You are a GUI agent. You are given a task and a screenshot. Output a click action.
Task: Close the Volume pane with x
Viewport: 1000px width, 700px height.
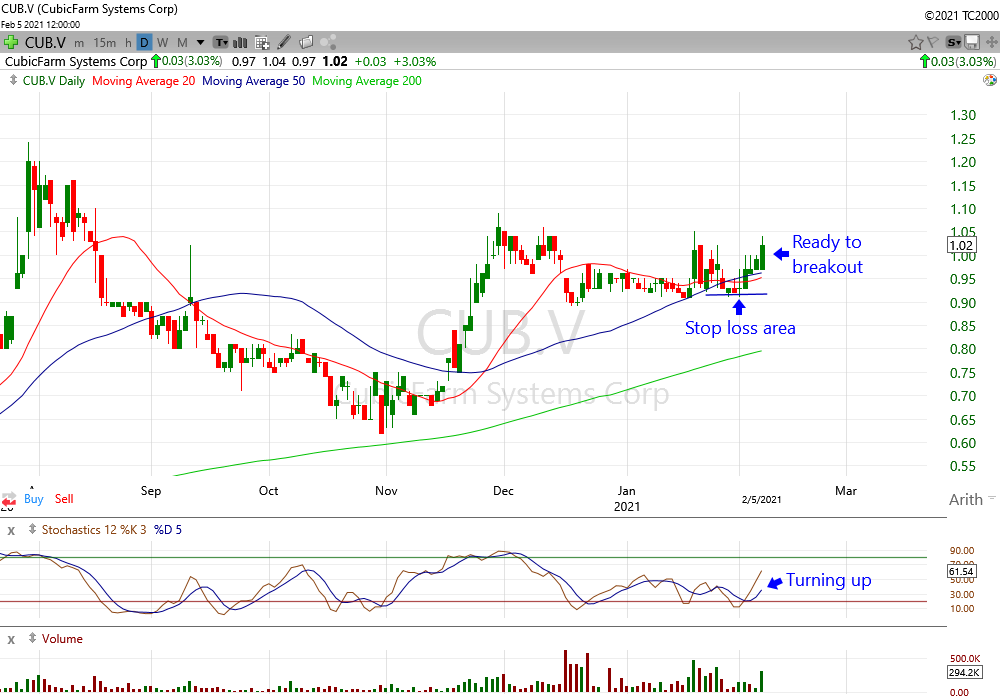coord(11,639)
